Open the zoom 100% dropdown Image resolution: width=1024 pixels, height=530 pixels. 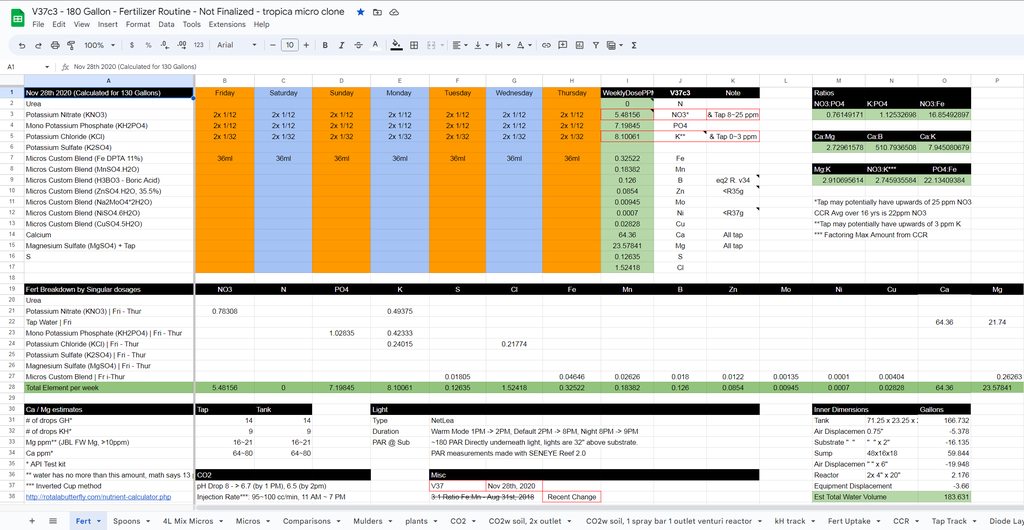(x=98, y=45)
